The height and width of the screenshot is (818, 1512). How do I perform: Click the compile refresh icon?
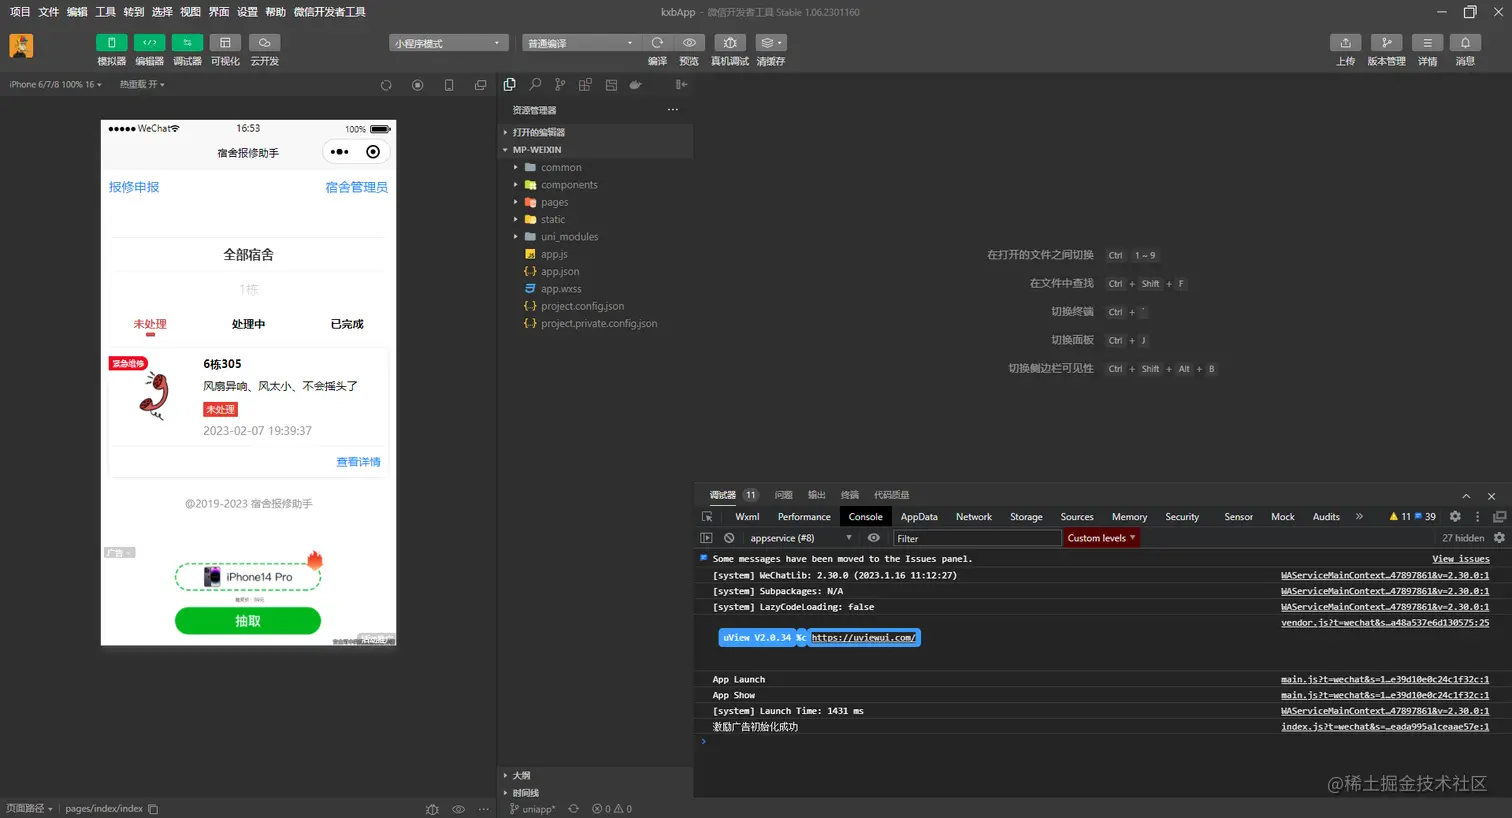point(657,43)
